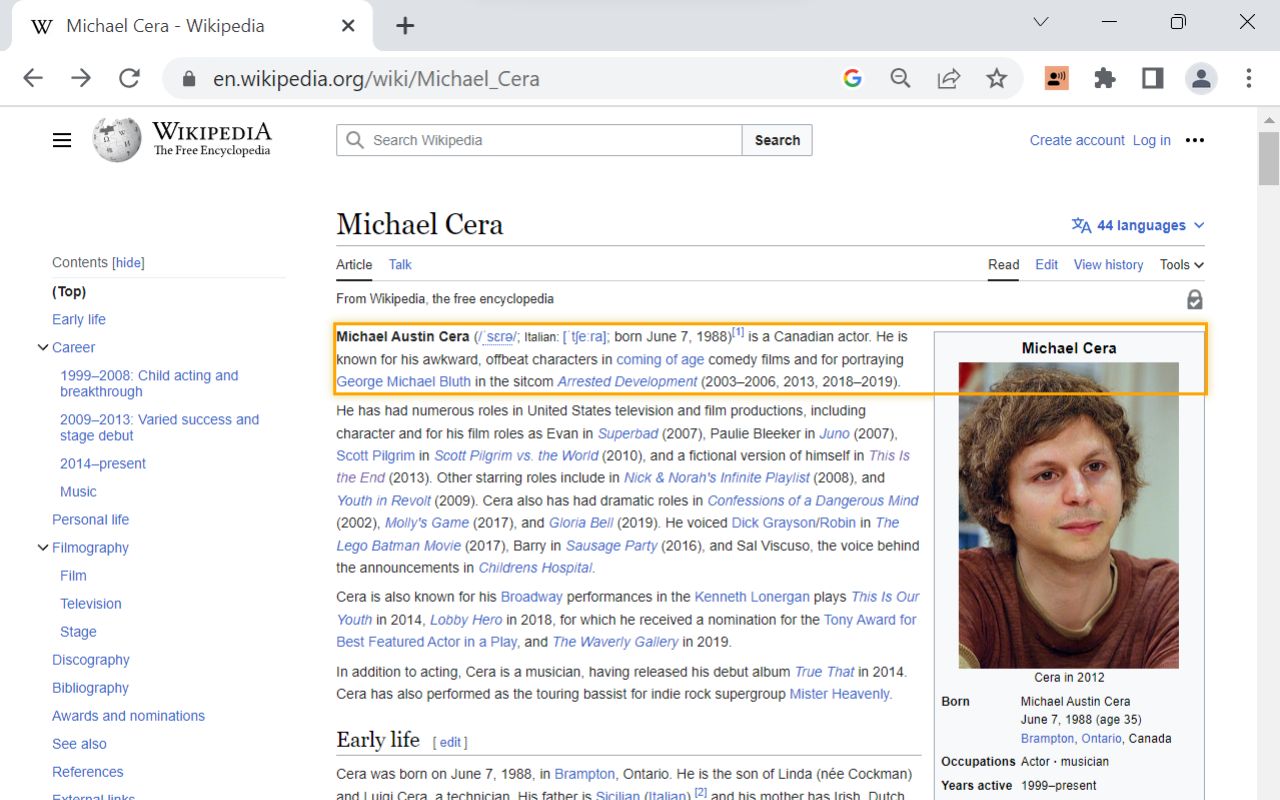Open the Michael Cera infobox photo
Image resolution: width=1280 pixels, height=800 pixels.
click(1068, 515)
